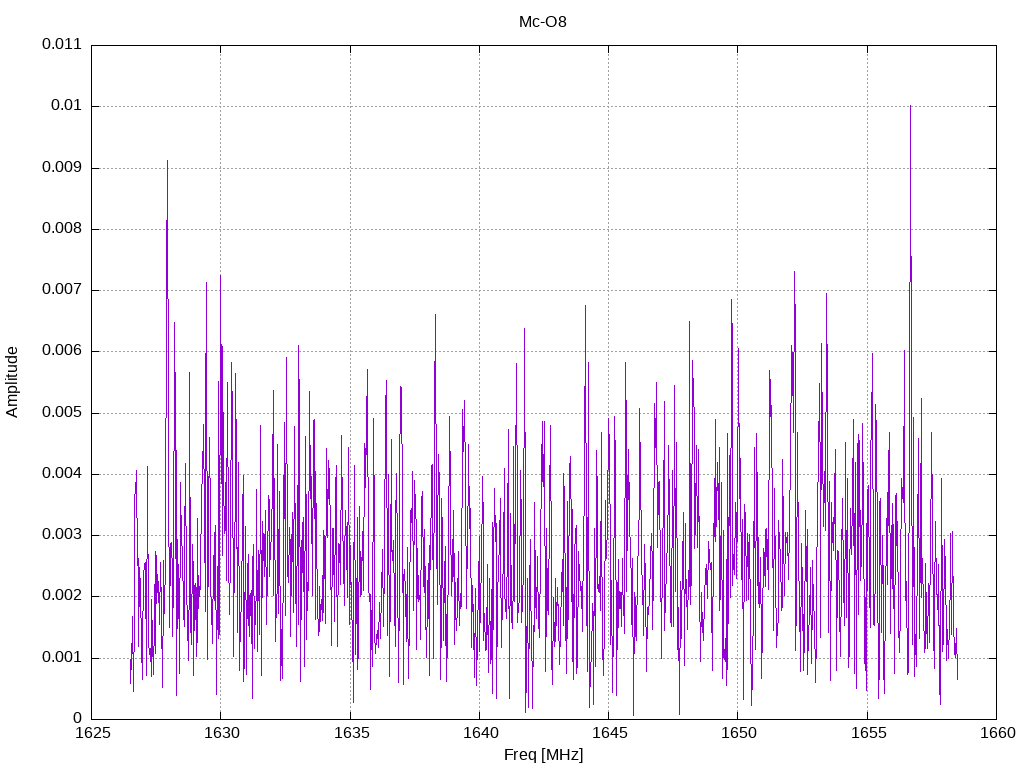Image resolution: width=1024 pixels, height=768 pixels.
Task: Click the y-axis tick label 0.011
Action: click(62, 44)
